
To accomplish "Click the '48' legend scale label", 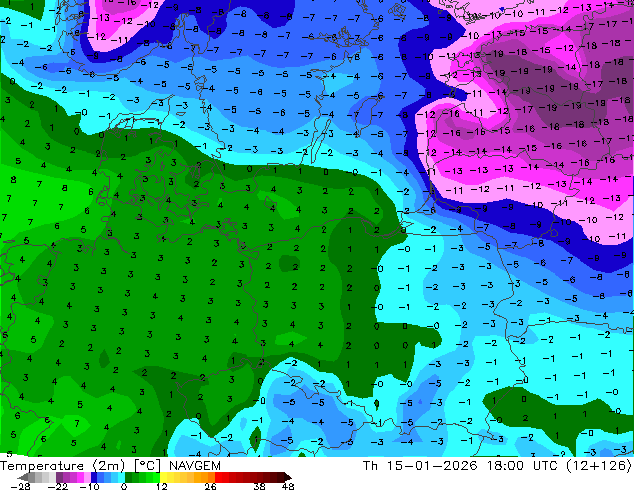I will point(288,486).
